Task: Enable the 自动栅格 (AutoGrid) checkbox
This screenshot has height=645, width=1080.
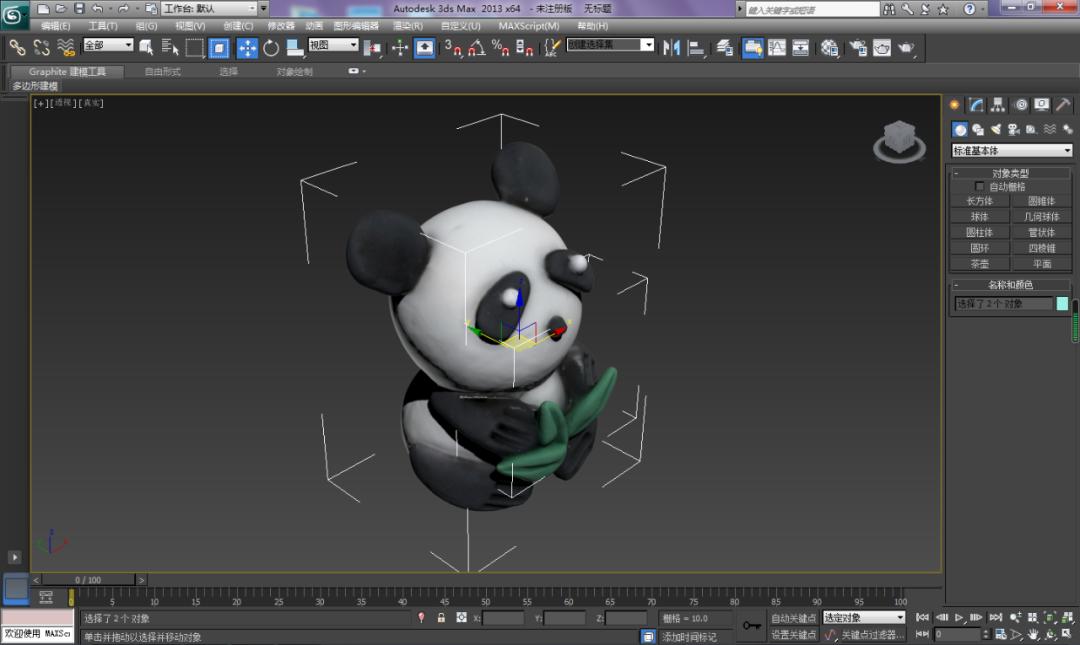Action: 978,185
